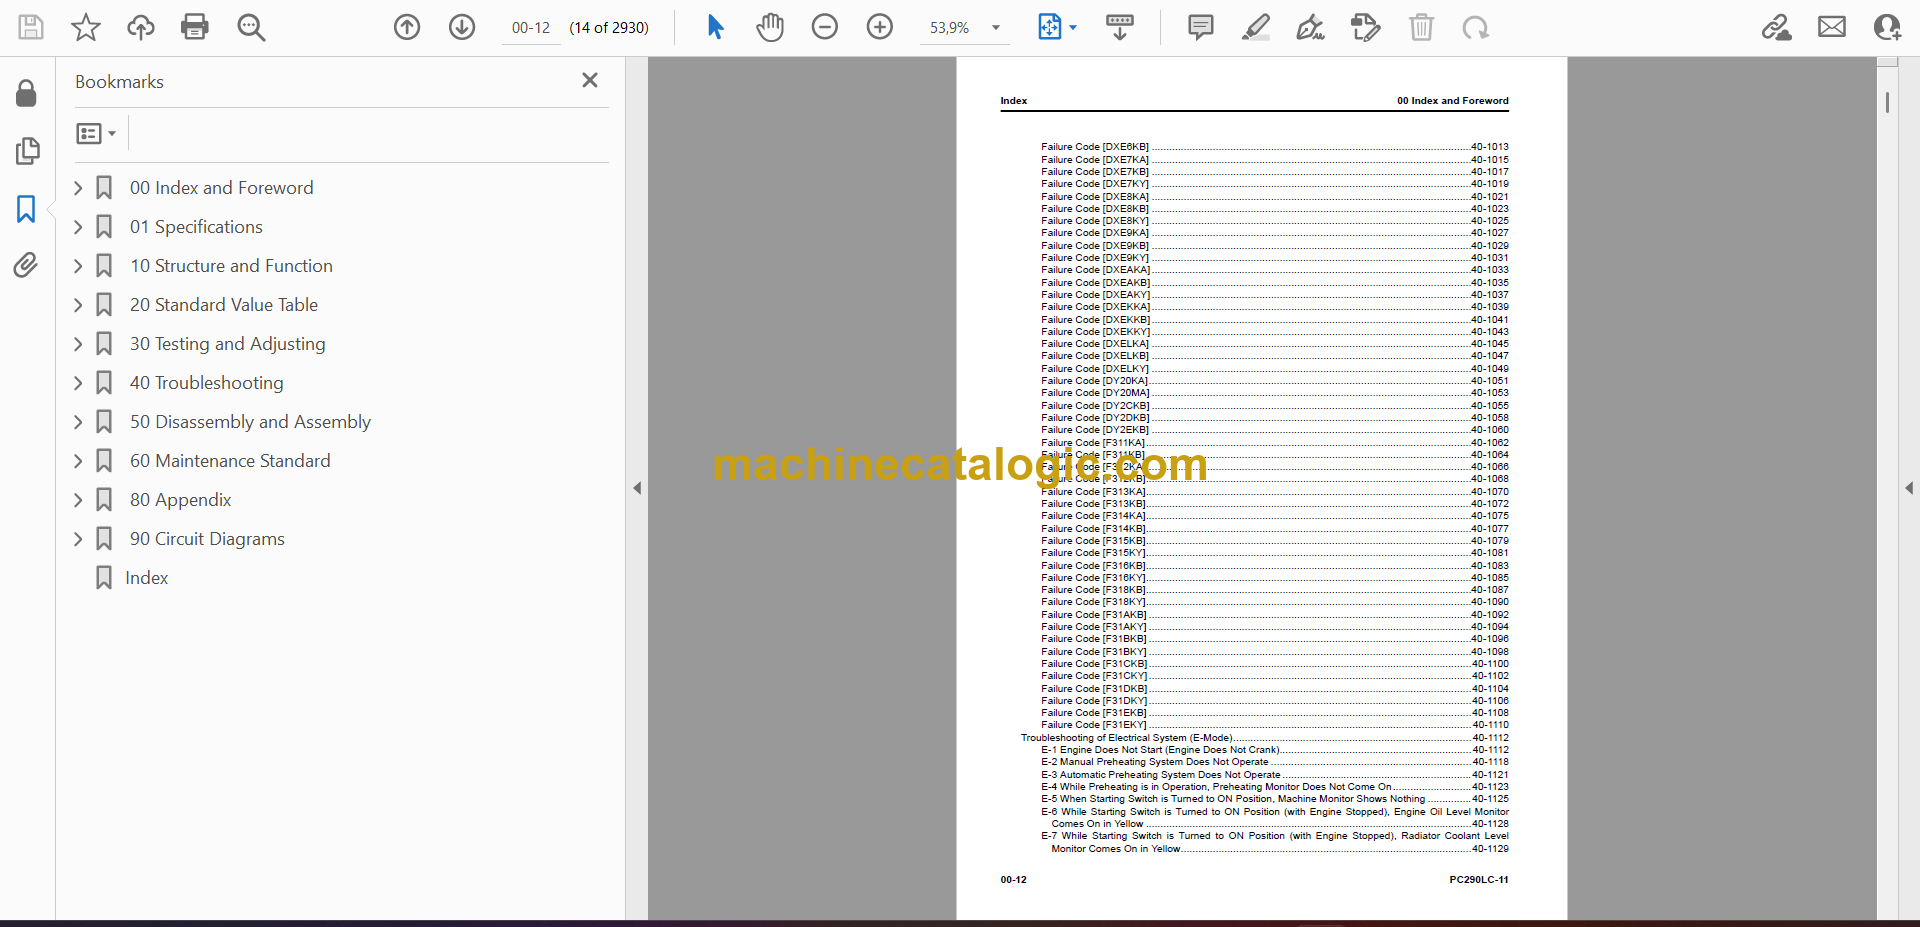This screenshot has height=927, width=1920.
Task: Click the page number field showing 00-12
Action: pos(531,28)
